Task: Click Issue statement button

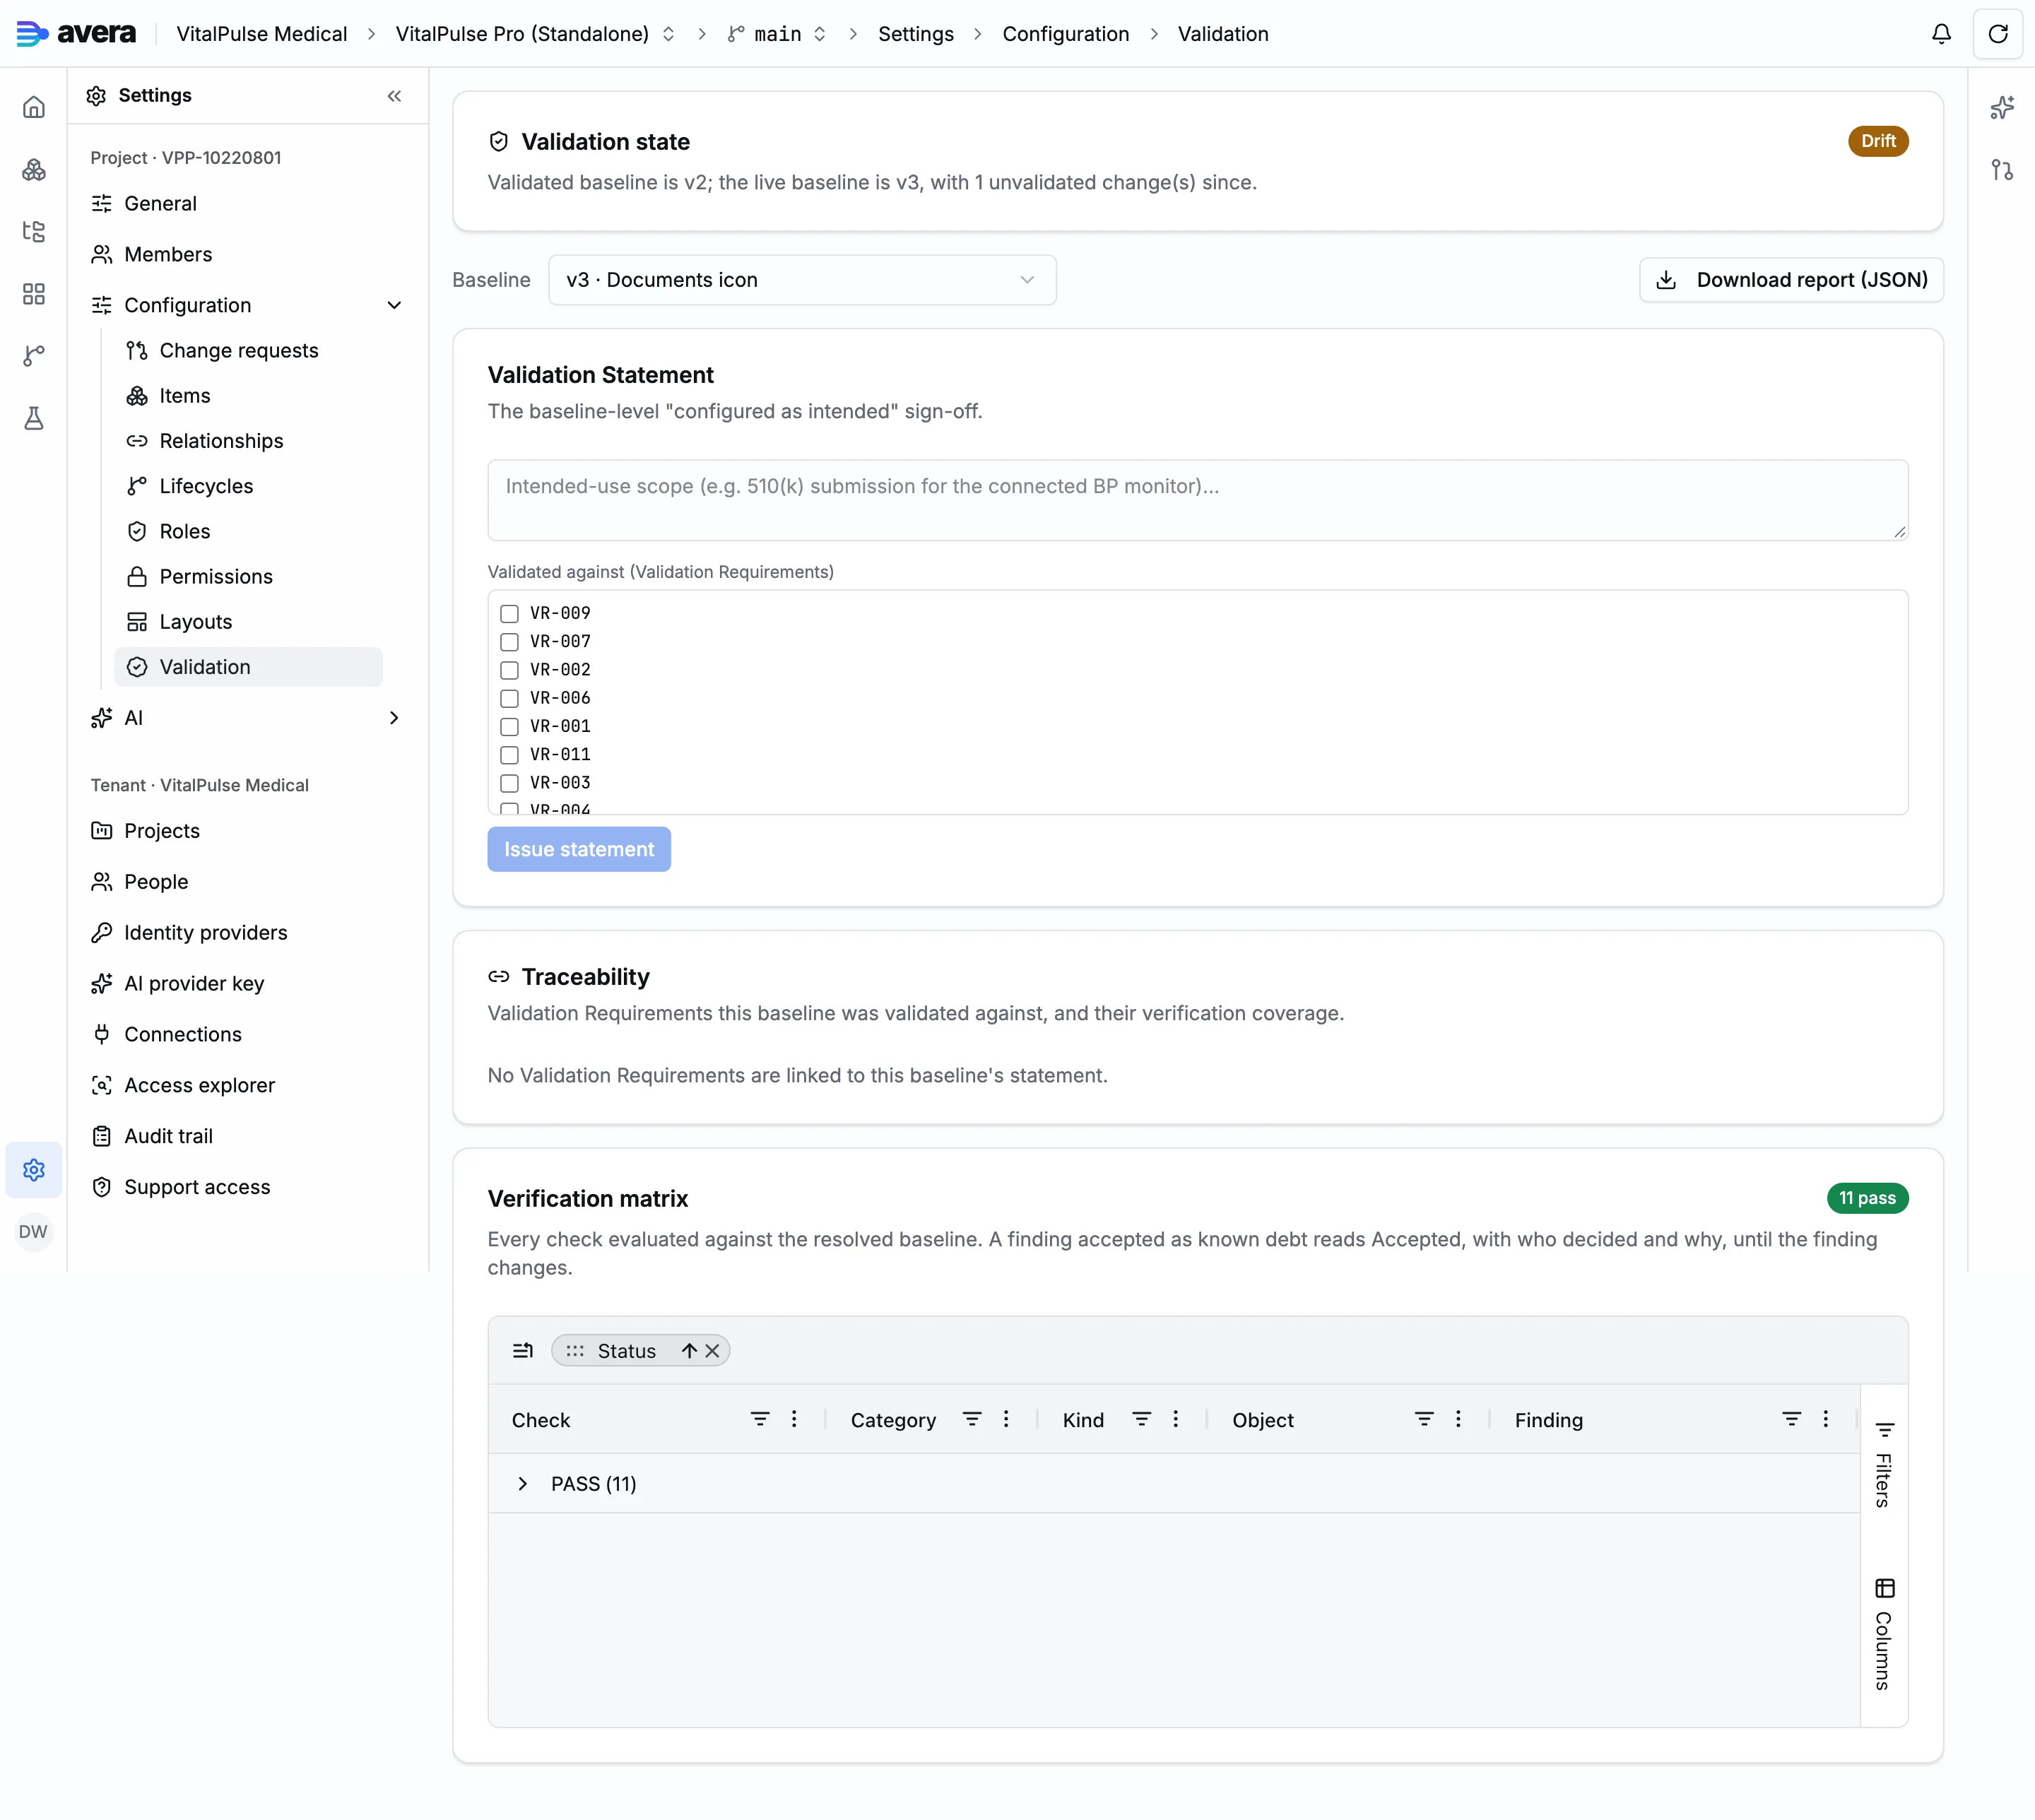Action: pos(579,849)
